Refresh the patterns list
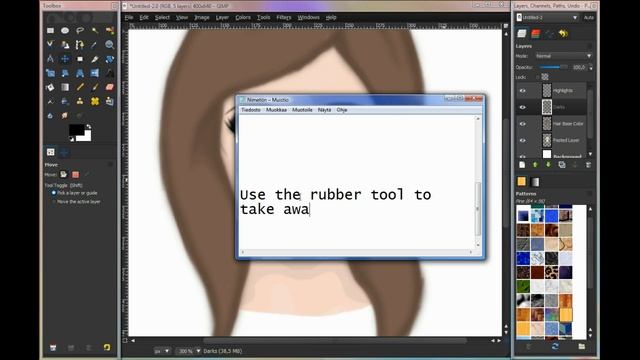The width and height of the screenshot is (640, 360). [x=555, y=347]
